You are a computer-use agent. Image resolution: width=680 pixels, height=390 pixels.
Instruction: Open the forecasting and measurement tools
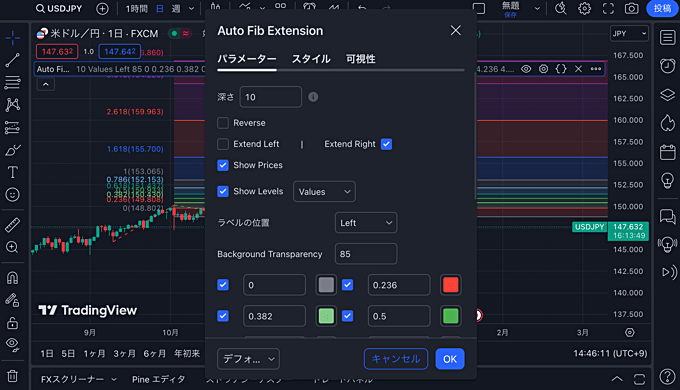click(x=13, y=128)
